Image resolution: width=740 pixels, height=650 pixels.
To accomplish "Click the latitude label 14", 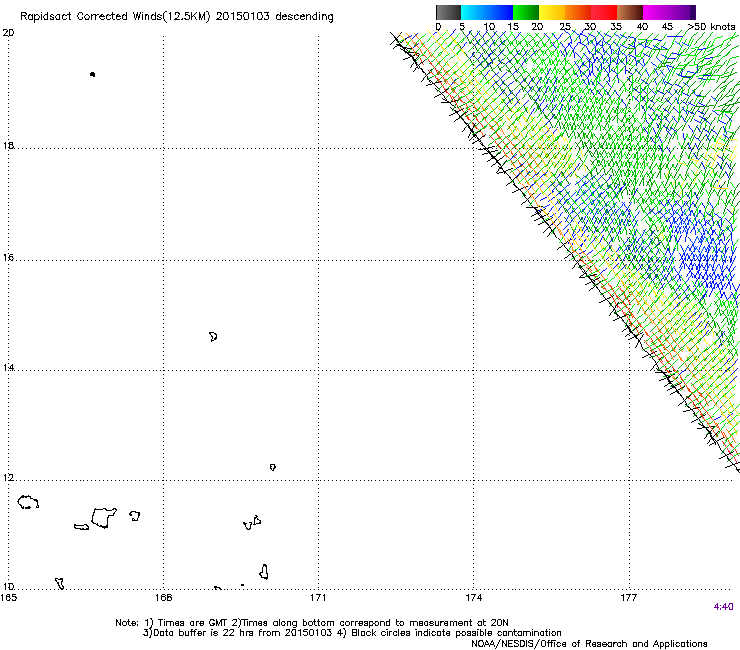I will (8, 368).
